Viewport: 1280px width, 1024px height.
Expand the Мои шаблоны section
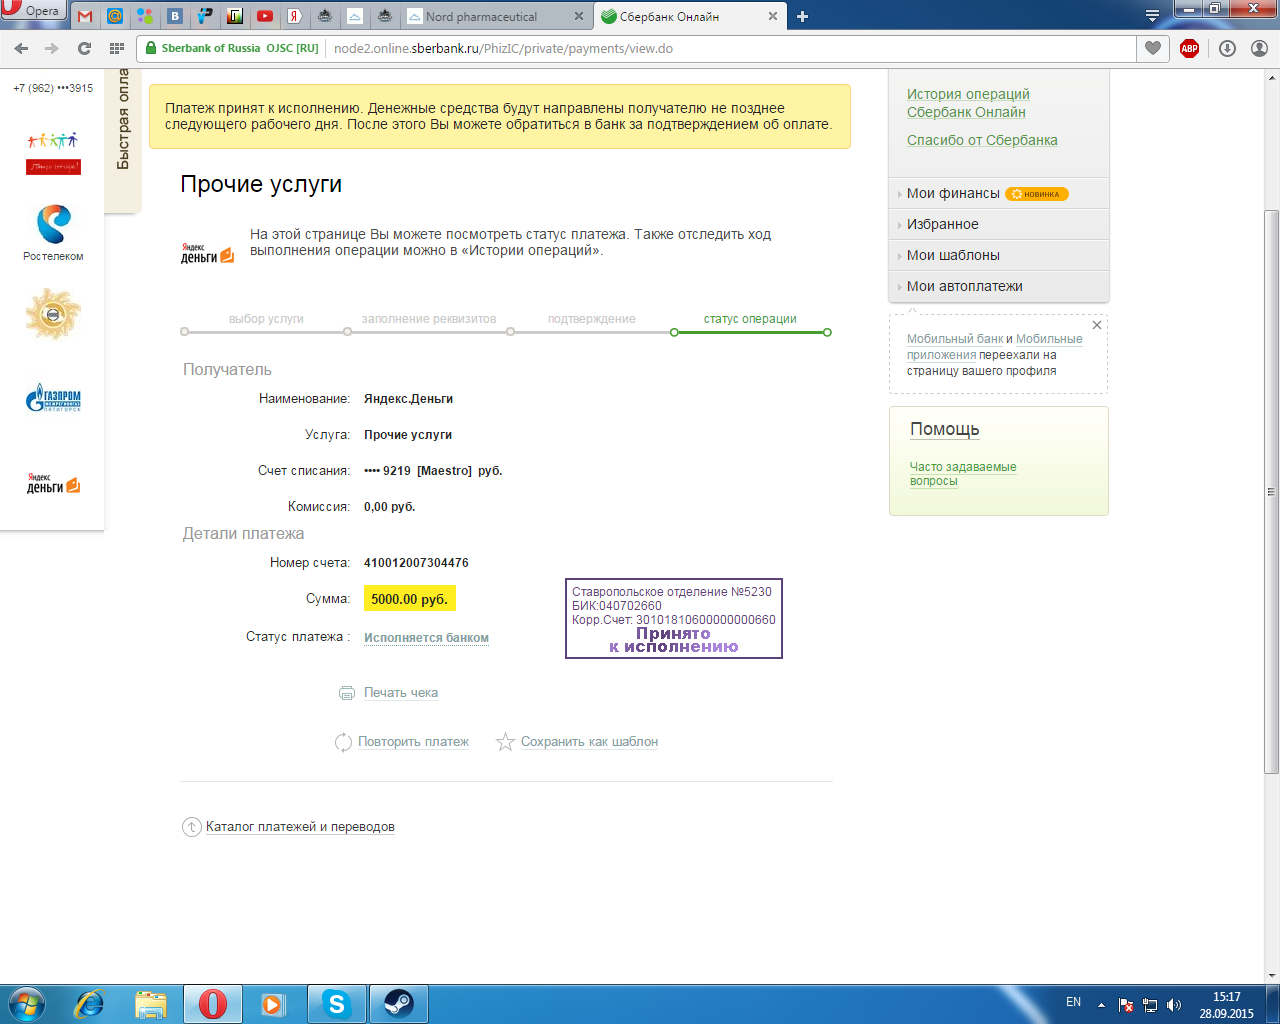[x=953, y=255]
